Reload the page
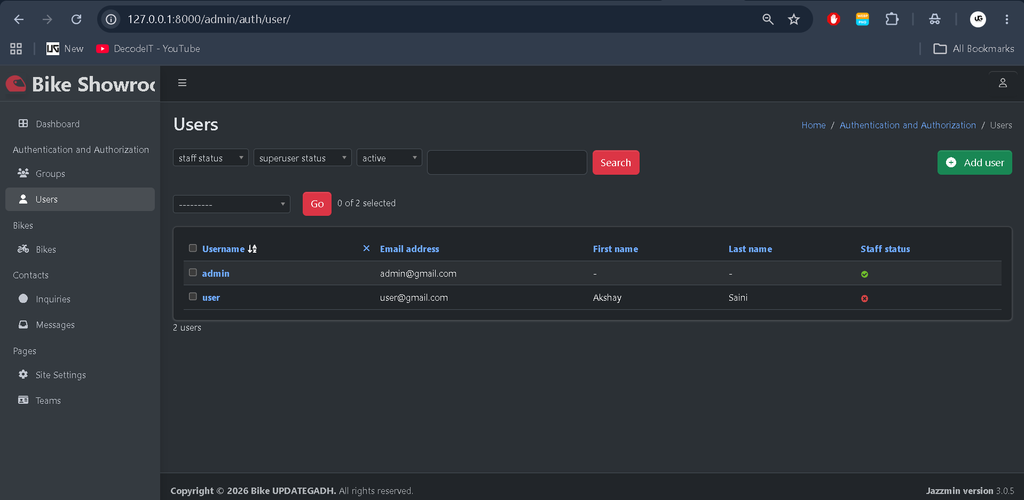 pyautogui.click(x=76, y=20)
